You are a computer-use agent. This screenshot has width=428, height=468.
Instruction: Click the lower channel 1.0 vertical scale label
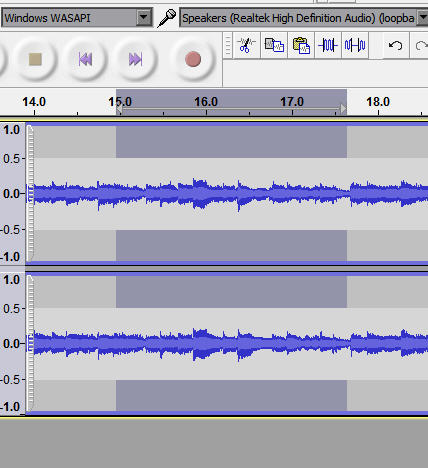[x=11, y=280]
